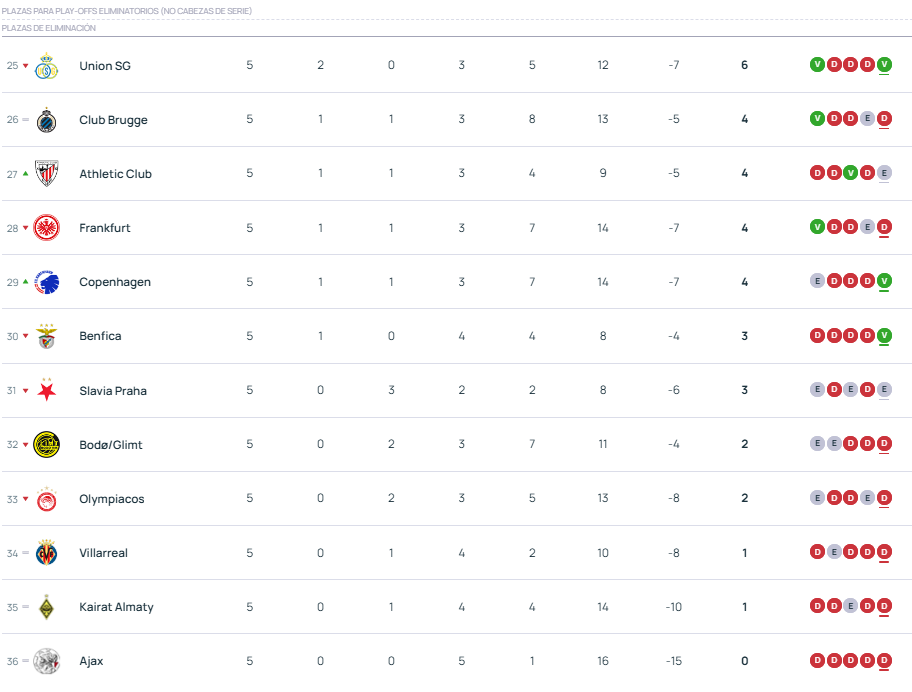Click the Frankfurt eagle crest

click(46, 228)
